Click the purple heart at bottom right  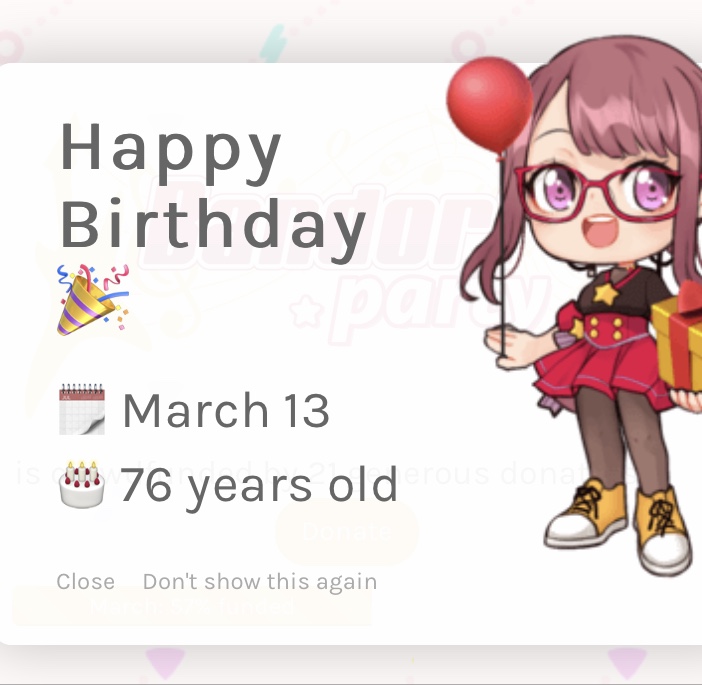click(x=627, y=663)
